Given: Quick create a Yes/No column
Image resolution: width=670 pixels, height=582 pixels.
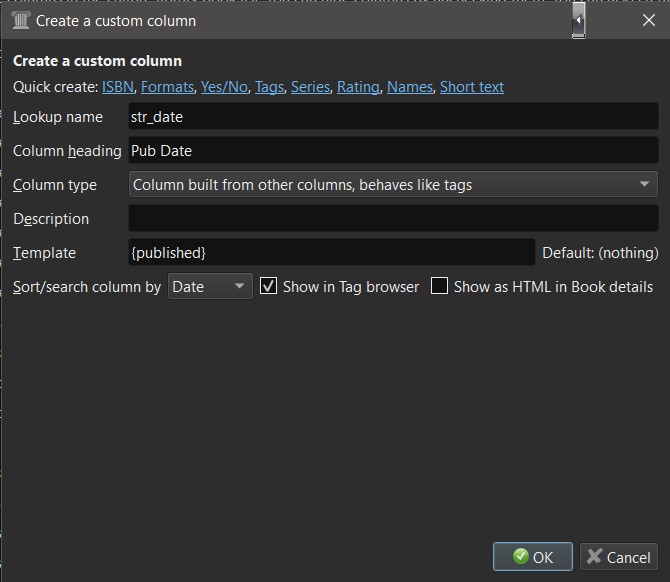Looking at the screenshot, I should pyautogui.click(x=224, y=87).
